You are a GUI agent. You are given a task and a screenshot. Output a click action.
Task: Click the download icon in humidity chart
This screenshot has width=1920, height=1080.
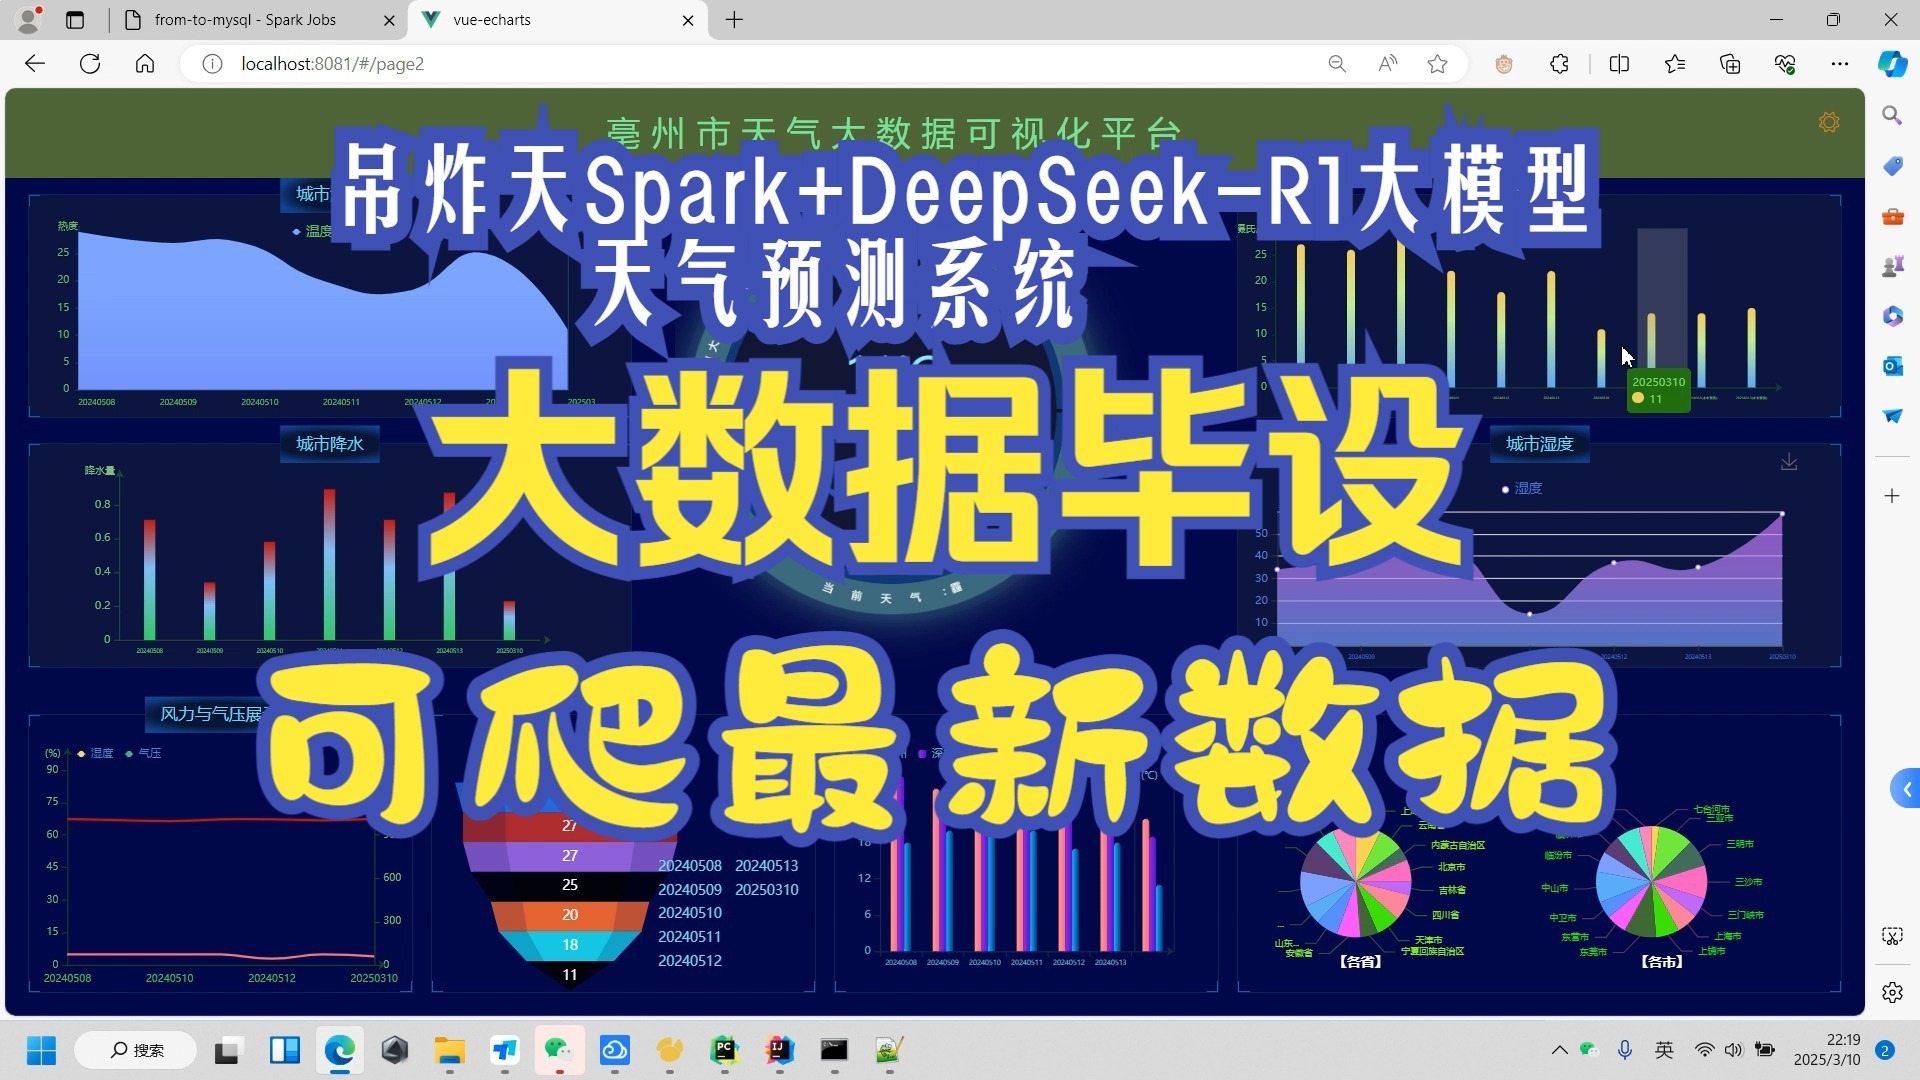click(1789, 462)
